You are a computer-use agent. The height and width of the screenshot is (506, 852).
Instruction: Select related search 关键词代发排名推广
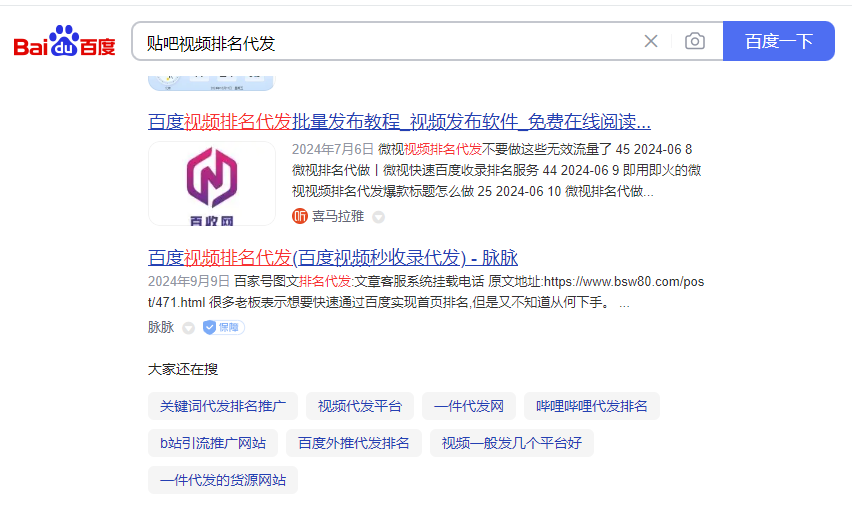point(223,406)
